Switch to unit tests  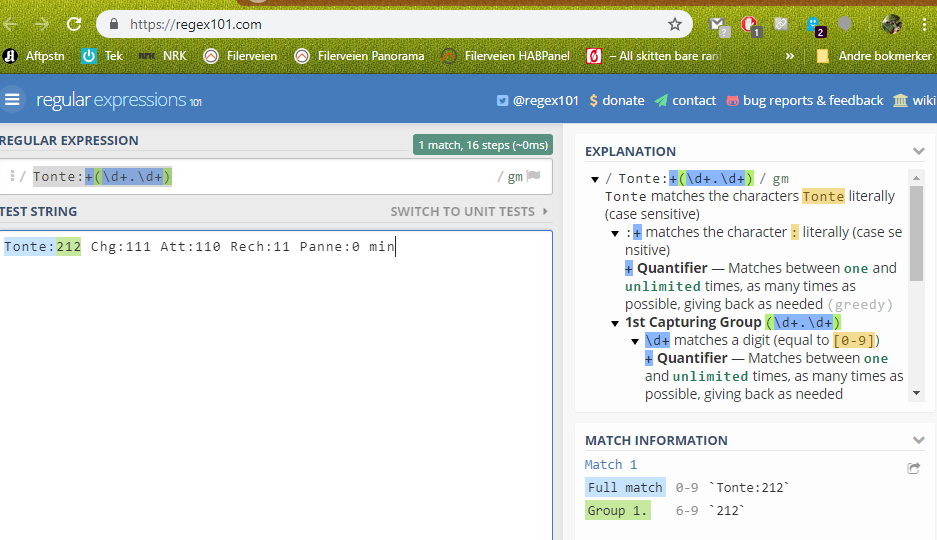coord(469,211)
